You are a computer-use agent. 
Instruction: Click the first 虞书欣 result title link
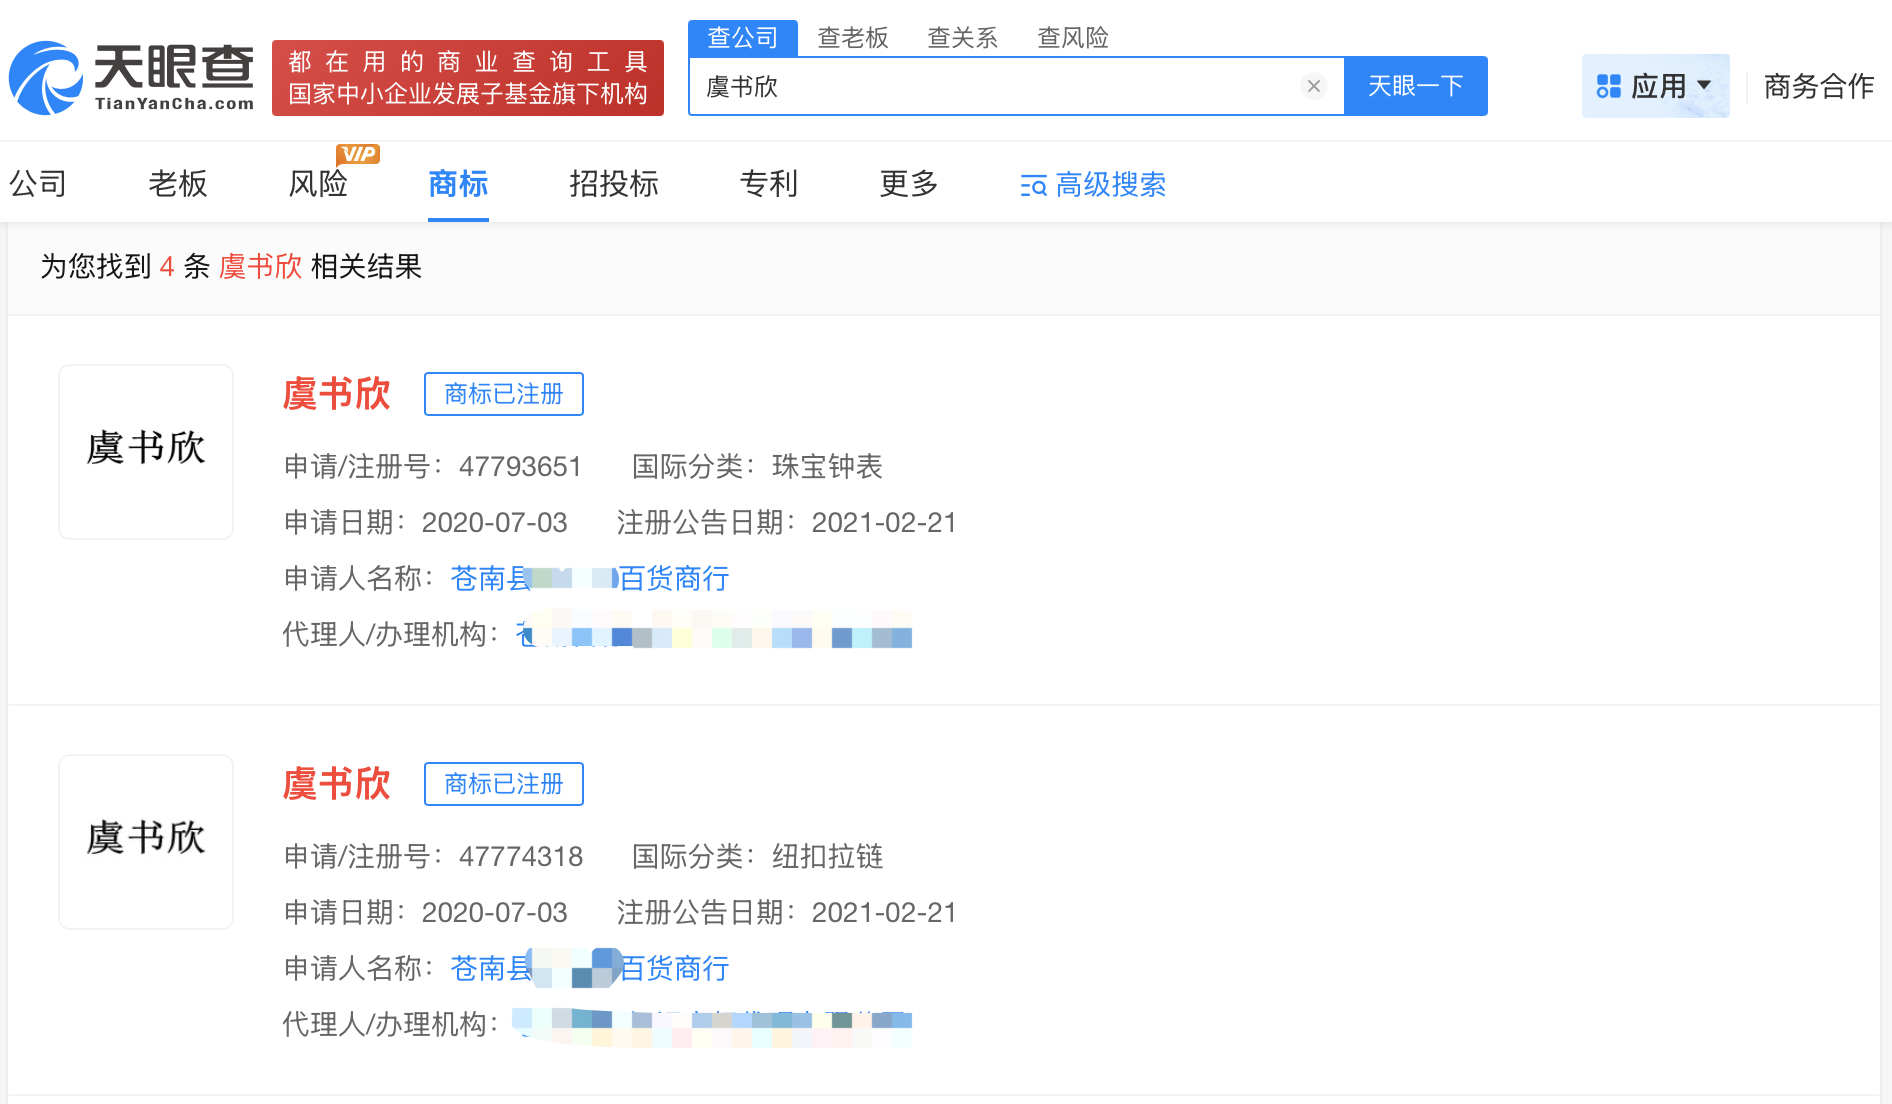point(337,394)
